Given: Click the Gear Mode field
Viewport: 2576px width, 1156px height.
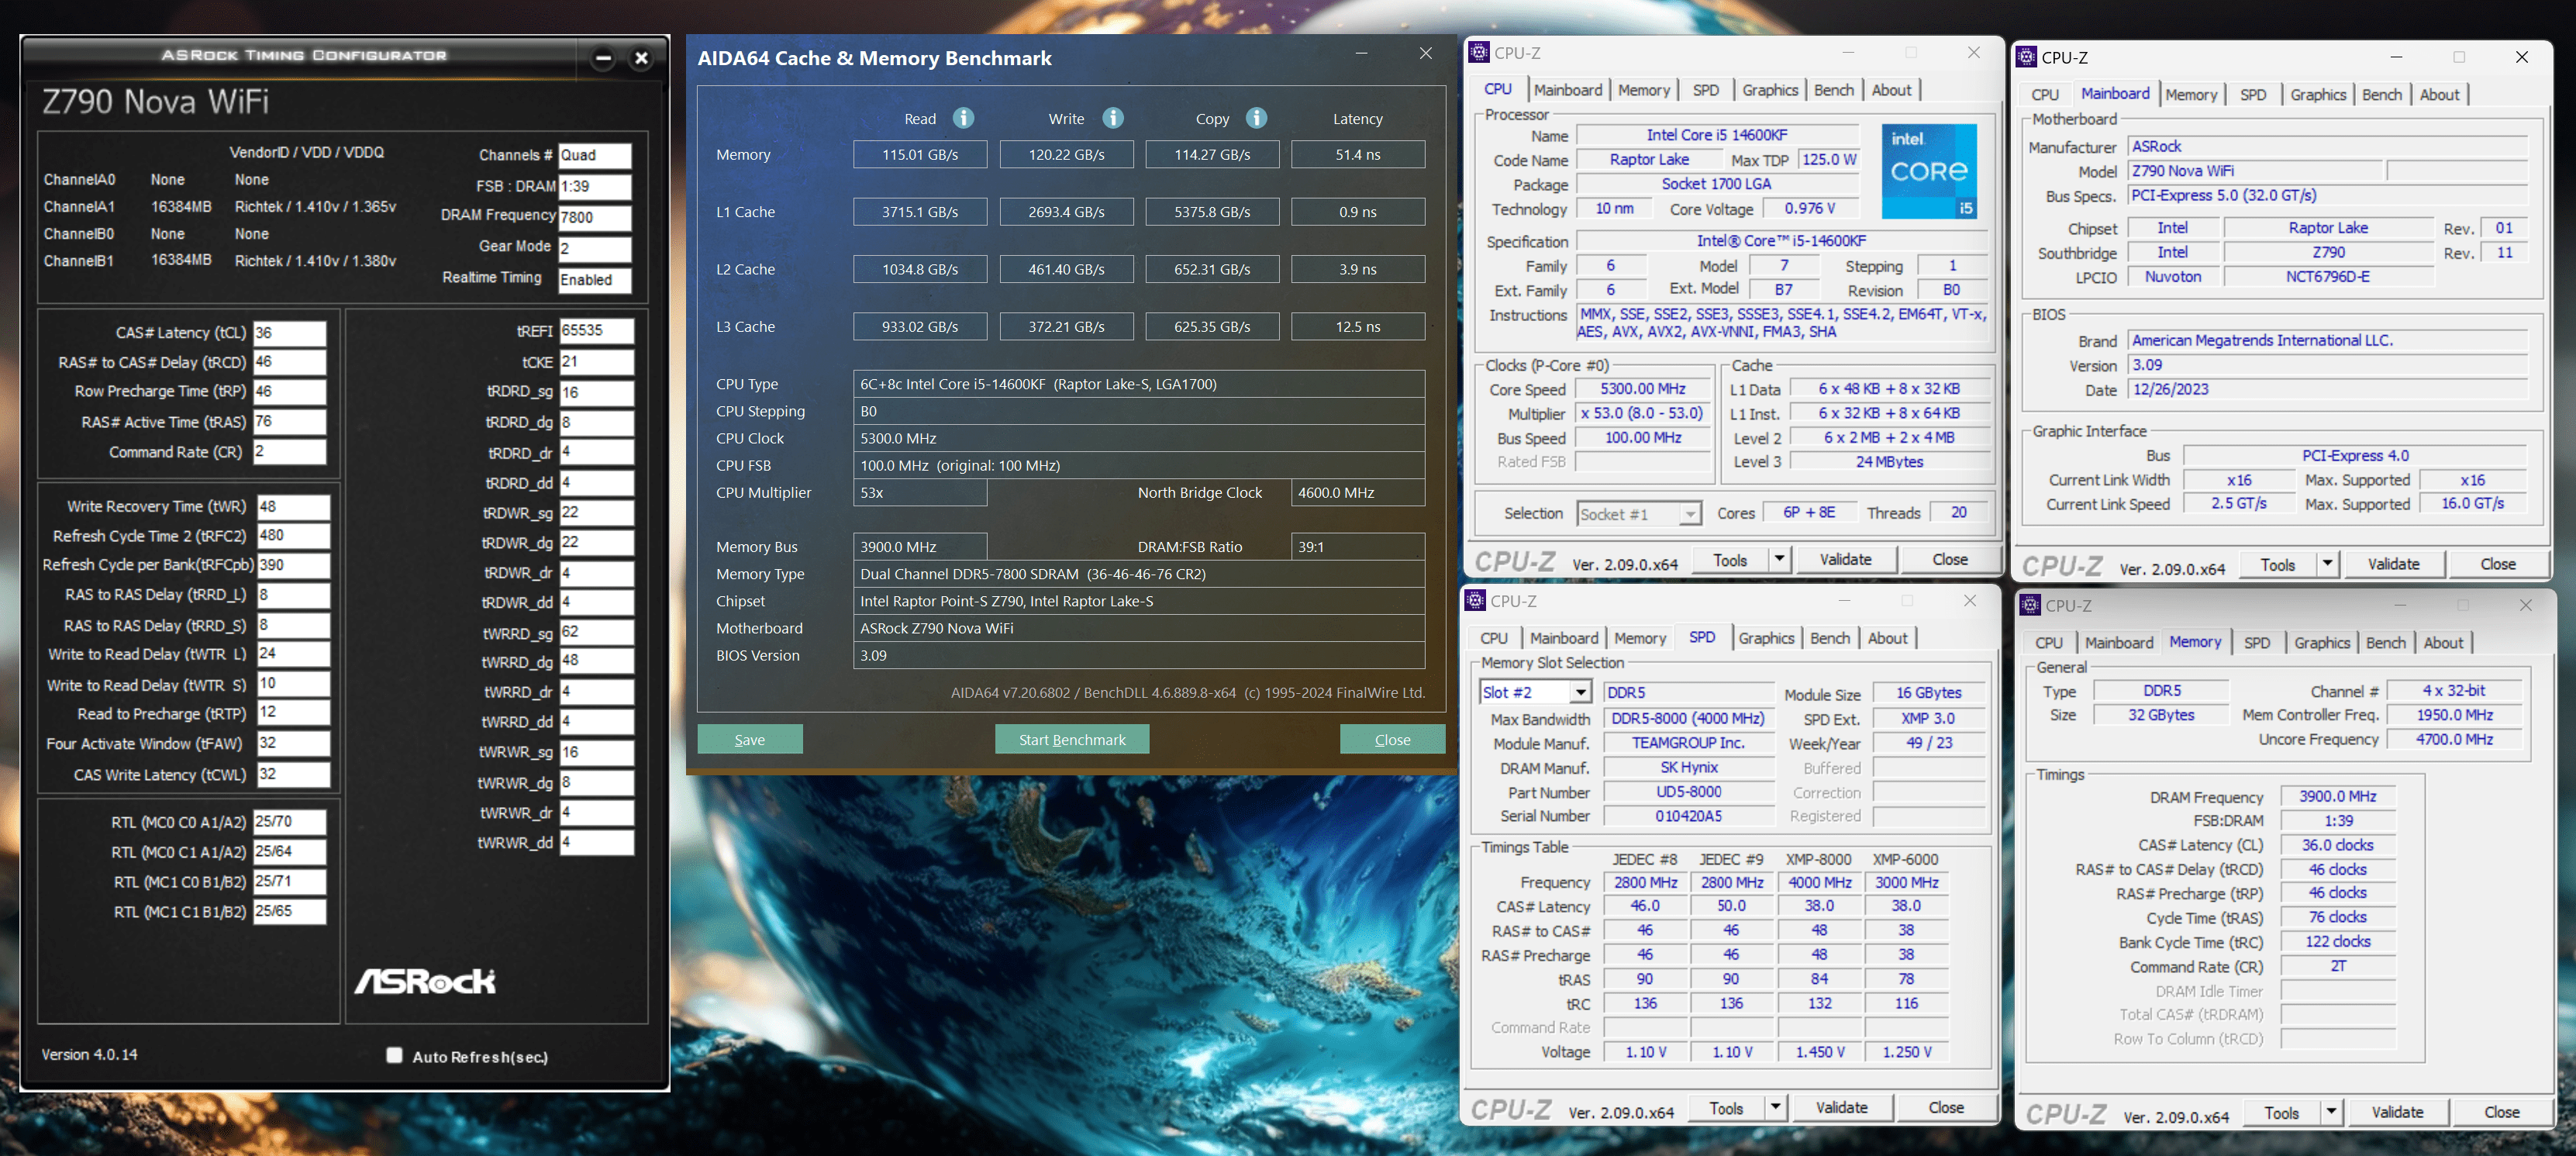Looking at the screenshot, I should pos(595,248).
